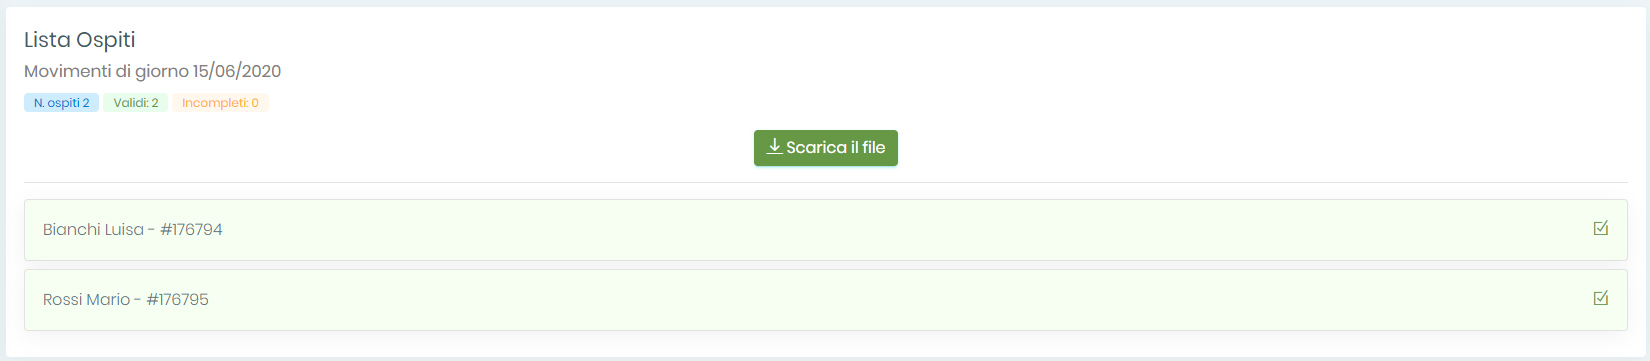Click the name Rossi Mario

pos(86,300)
